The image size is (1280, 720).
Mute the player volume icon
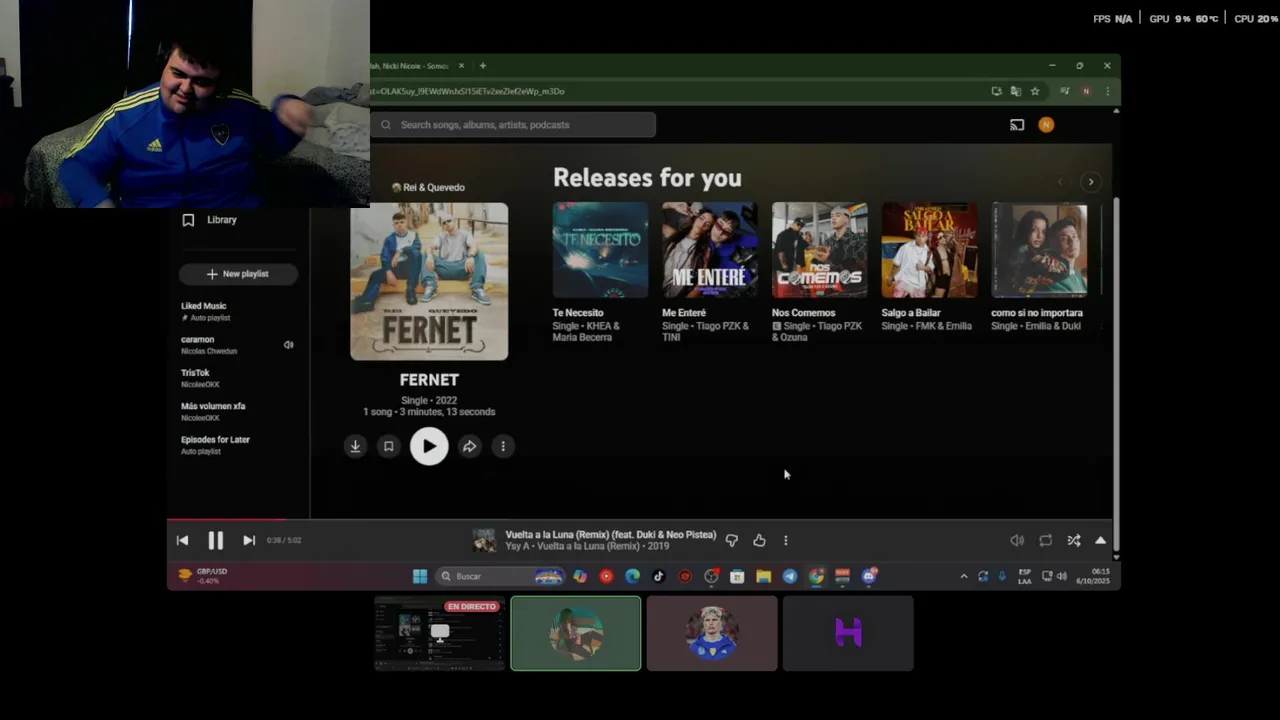click(1017, 540)
